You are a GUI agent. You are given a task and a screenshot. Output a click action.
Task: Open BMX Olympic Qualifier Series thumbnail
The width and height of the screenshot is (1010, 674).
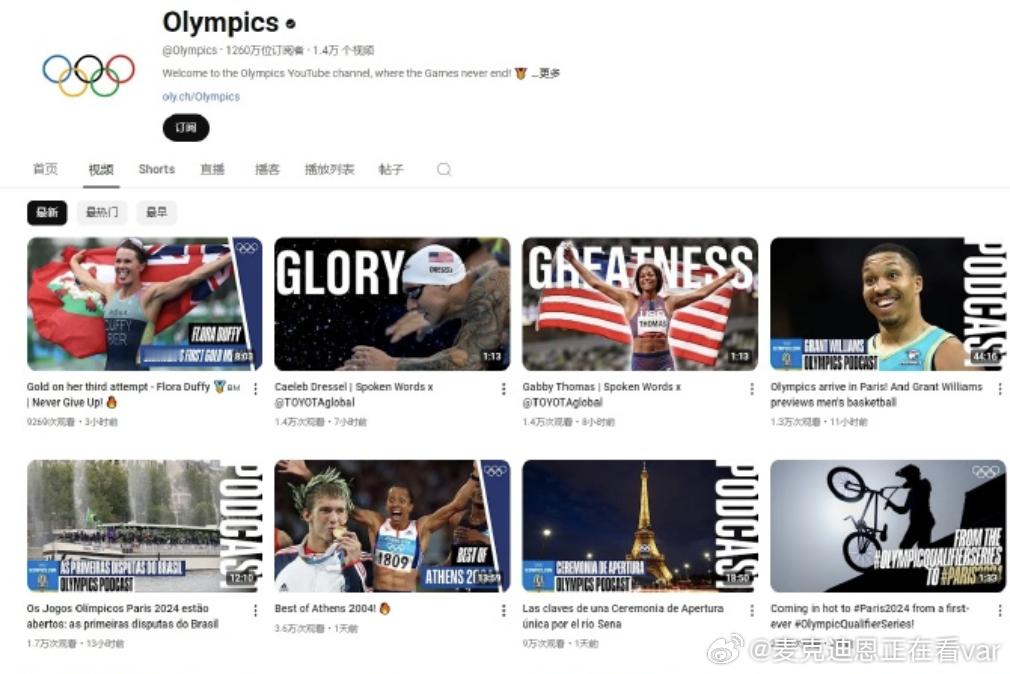888,526
